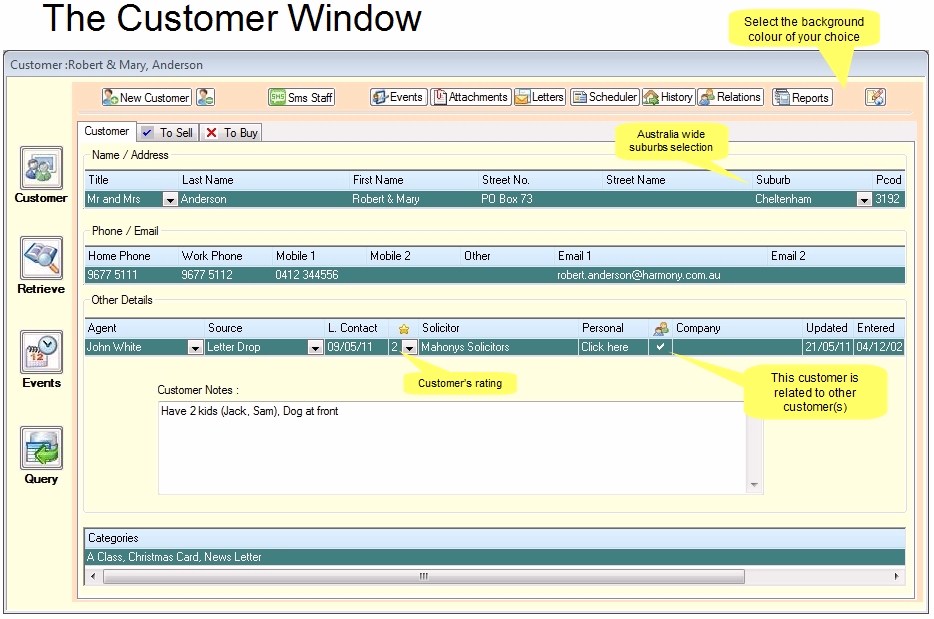The image size is (934, 619).
Task: Toggle the related customers indicator icon
Action: (659, 328)
